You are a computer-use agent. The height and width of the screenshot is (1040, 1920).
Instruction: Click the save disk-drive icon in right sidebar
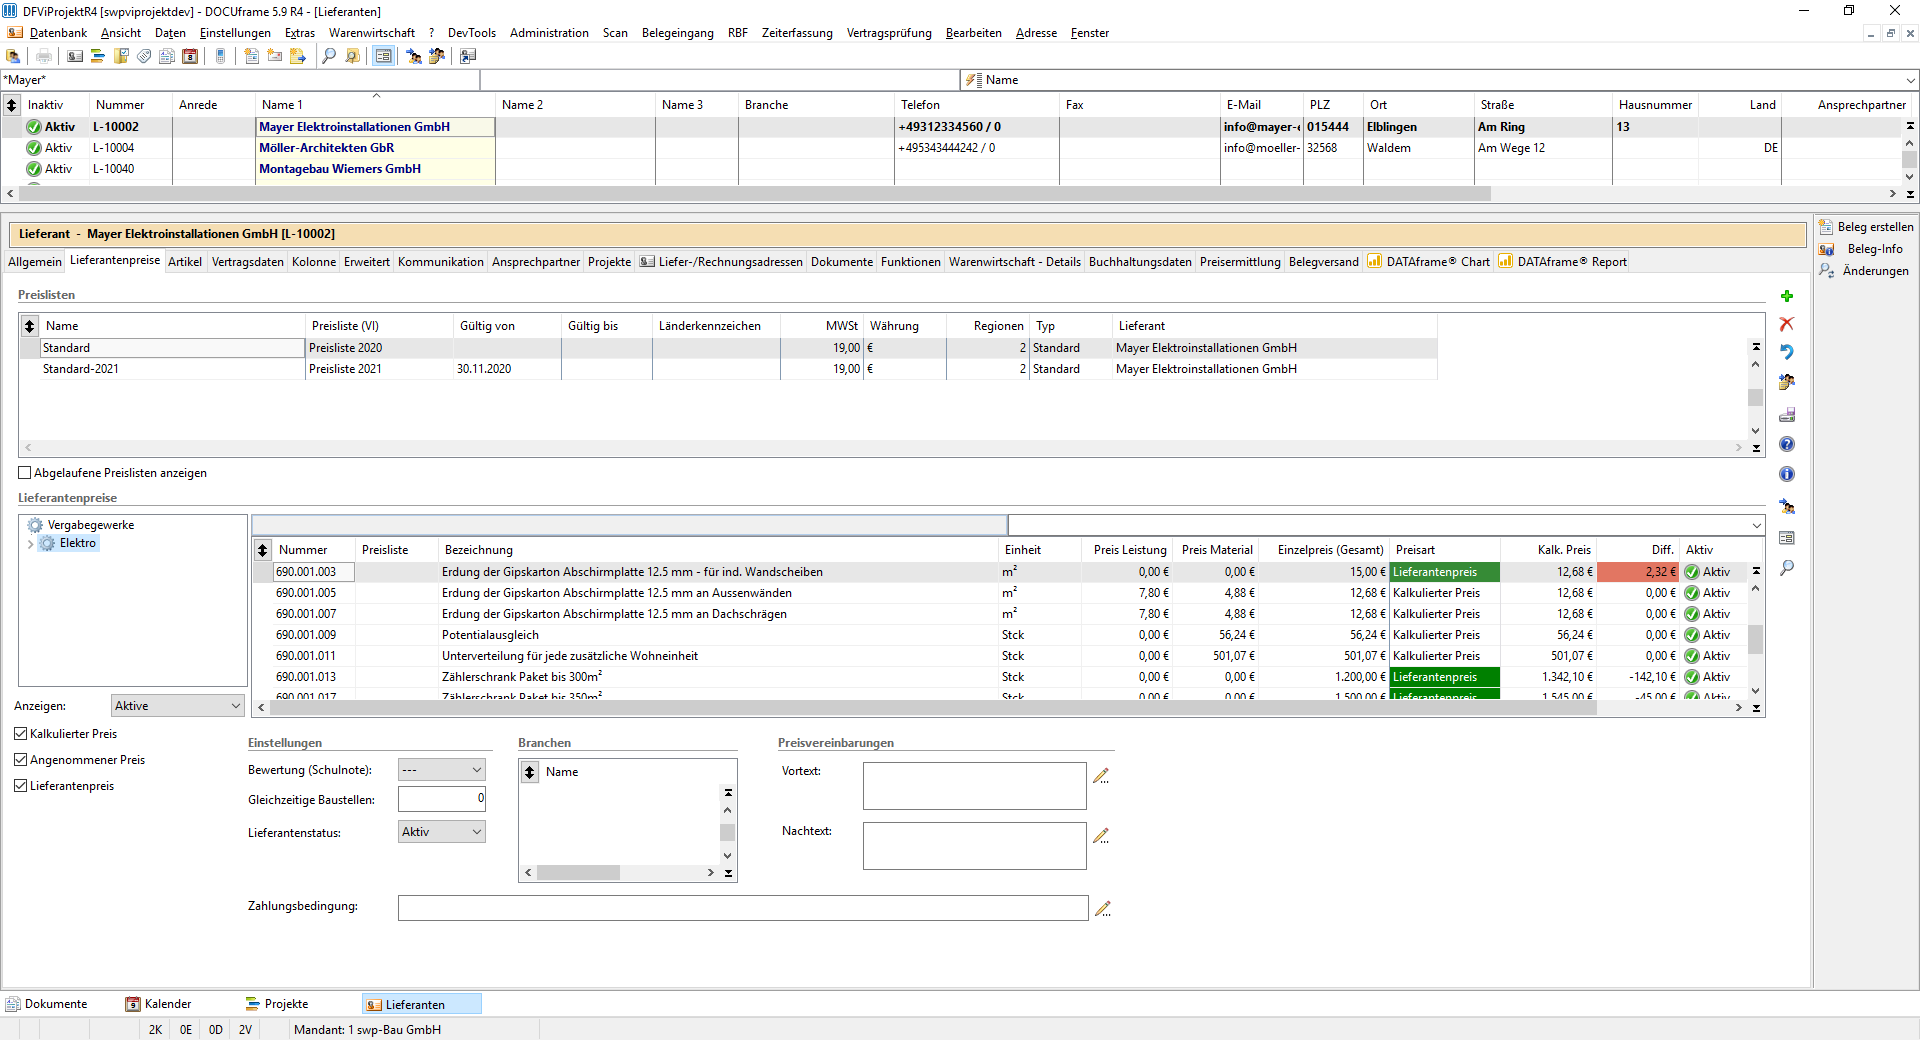[1787, 414]
